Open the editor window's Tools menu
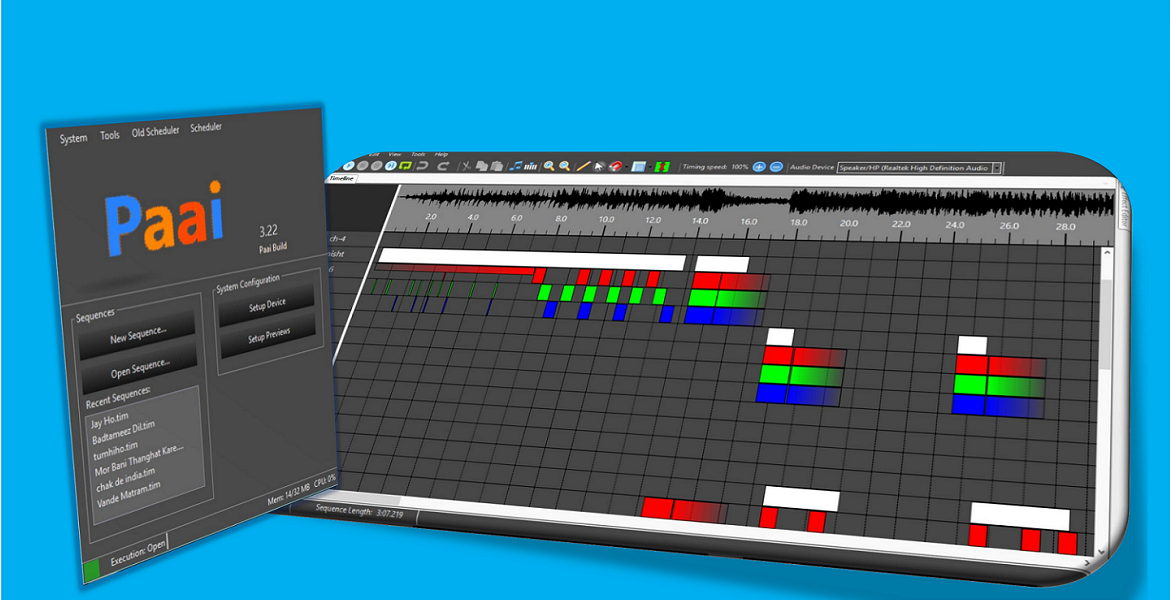1170x600 pixels. tap(418, 154)
